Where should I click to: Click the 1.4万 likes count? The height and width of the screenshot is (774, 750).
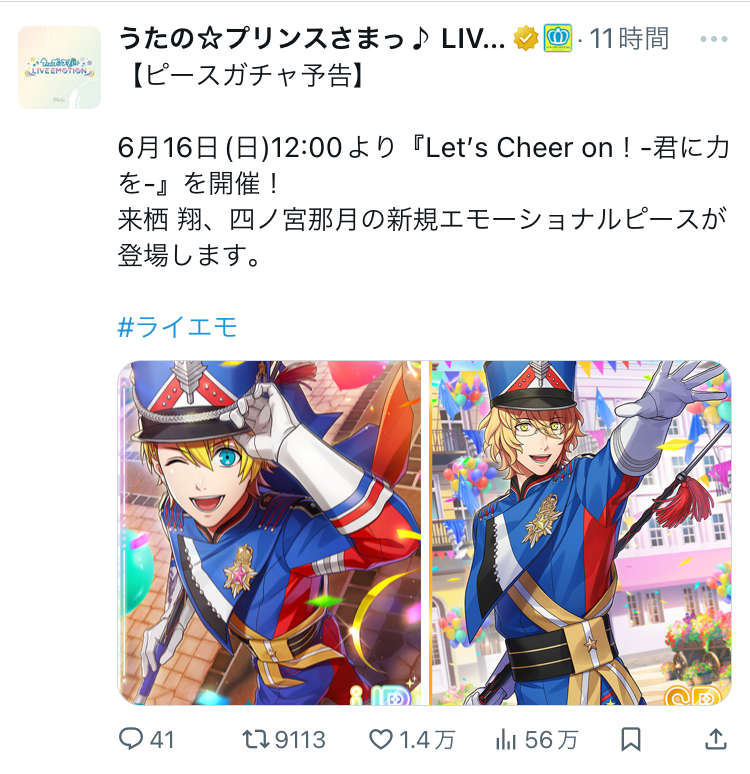(427, 740)
